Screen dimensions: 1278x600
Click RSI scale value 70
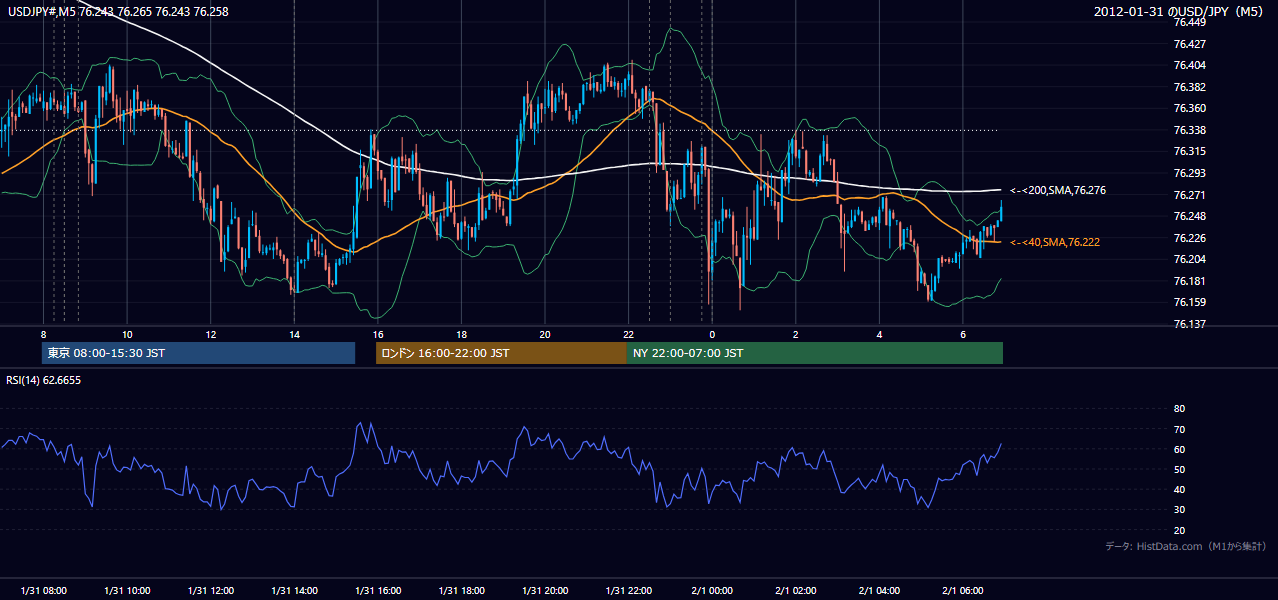click(1179, 429)
